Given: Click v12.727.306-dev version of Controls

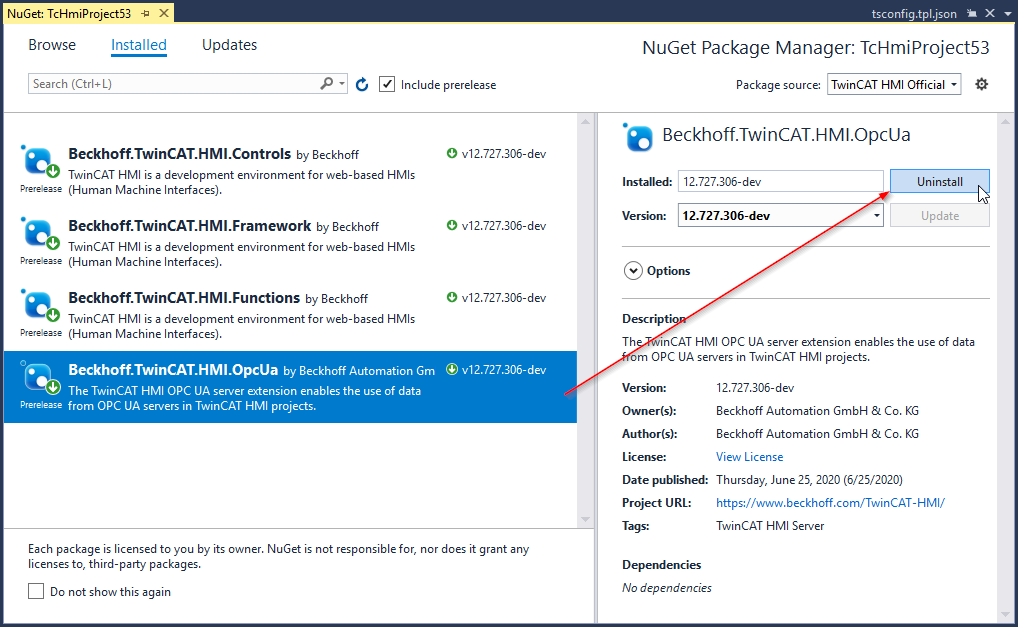Looking at the screenshot, I should click(504, 154).
